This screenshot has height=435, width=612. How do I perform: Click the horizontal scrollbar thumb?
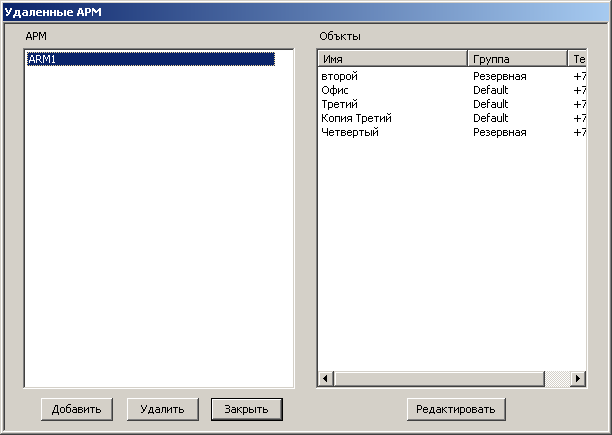(x=439, y=378)
